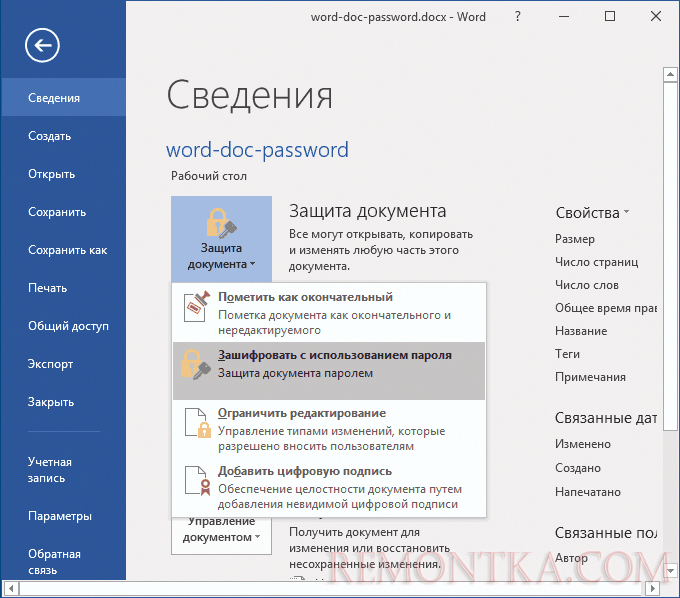The image size is (680, 598).
Task: Click the horizontal scrollbar right arrow
Action: (652, 588)
